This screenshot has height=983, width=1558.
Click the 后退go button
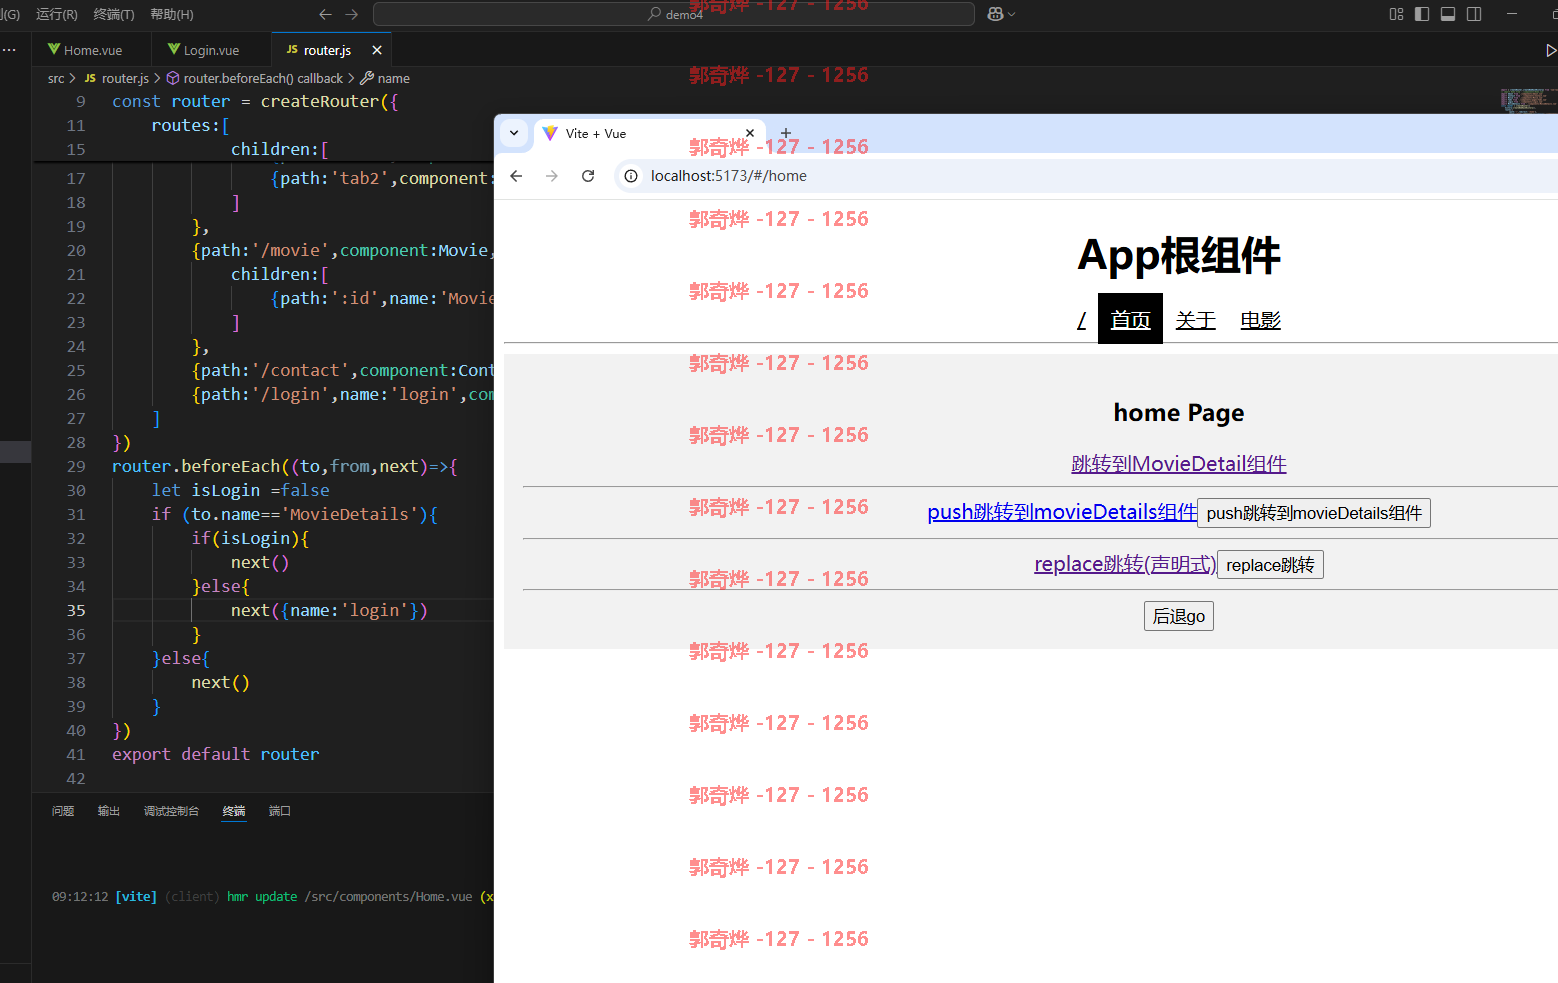(x=1179, y=616)
